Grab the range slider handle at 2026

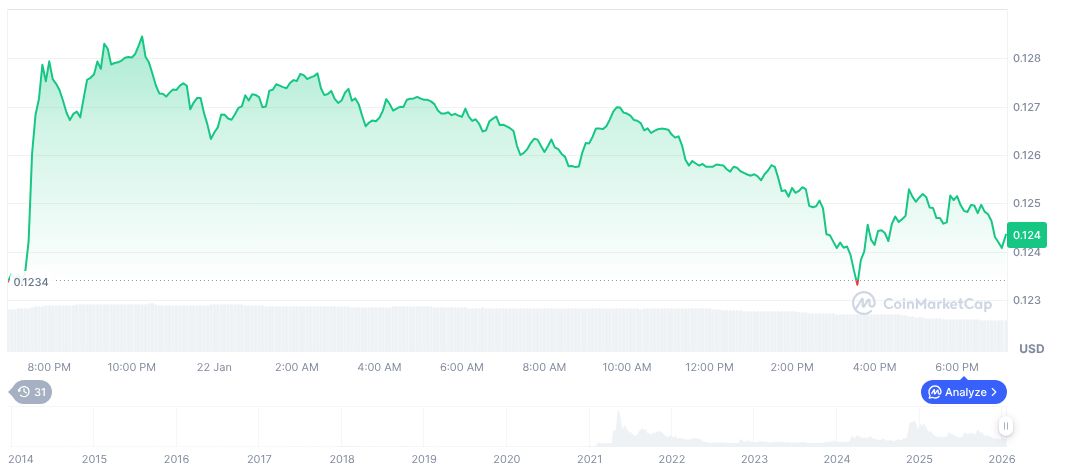pos(1006,426)
